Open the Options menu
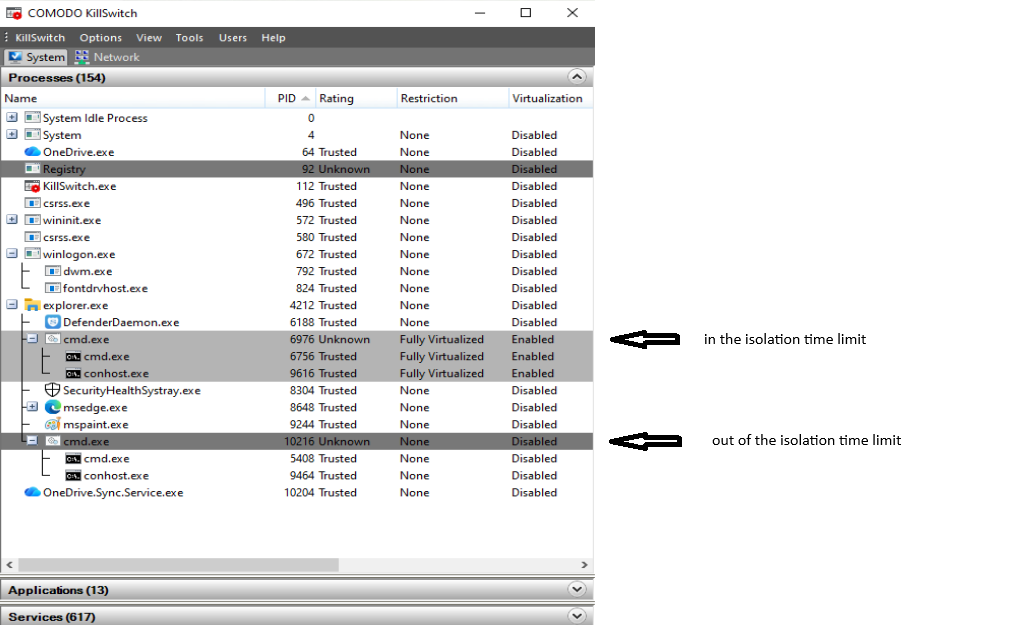The width and height of the screenshot is (1020, 625). coord(101,38)
